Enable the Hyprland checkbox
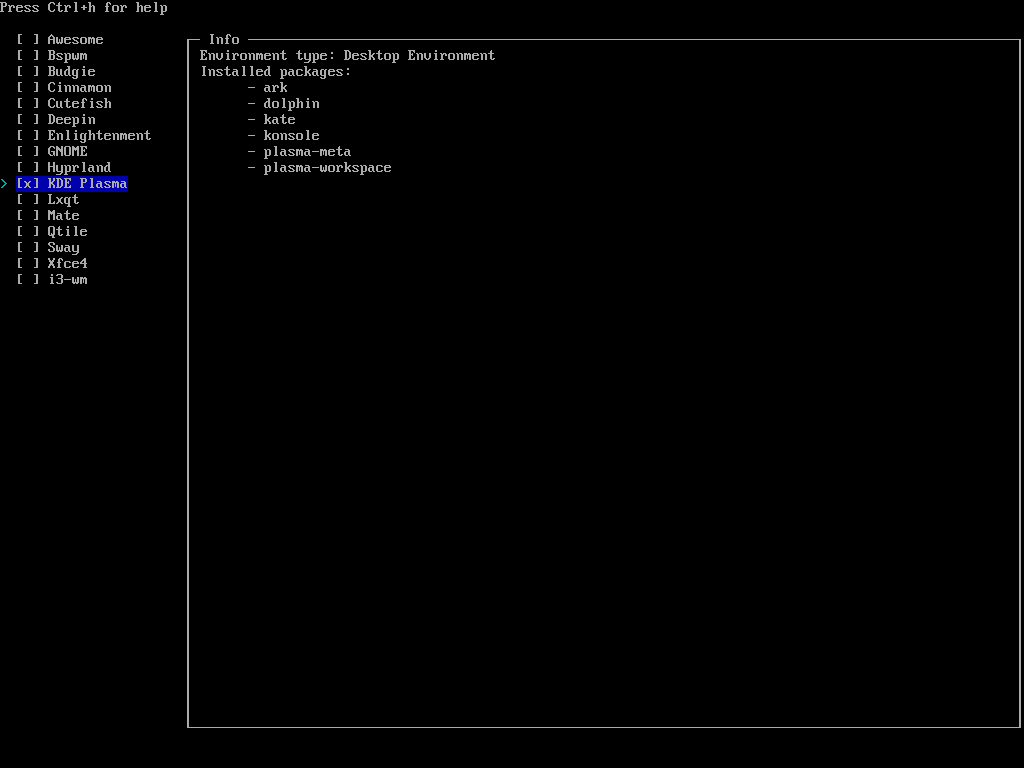This screenshot has height=768, width=1024. [x=27, y=168]
